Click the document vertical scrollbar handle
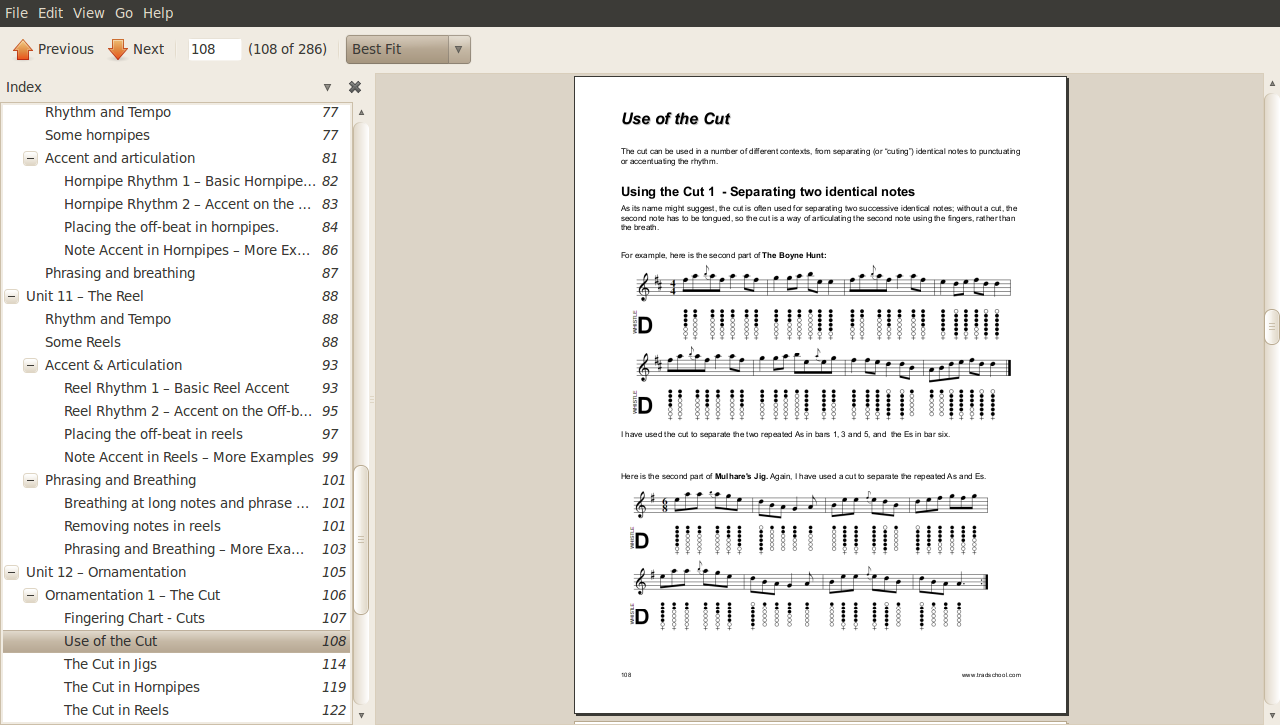Viewport: 1280px width, 725px height. 1272,327
